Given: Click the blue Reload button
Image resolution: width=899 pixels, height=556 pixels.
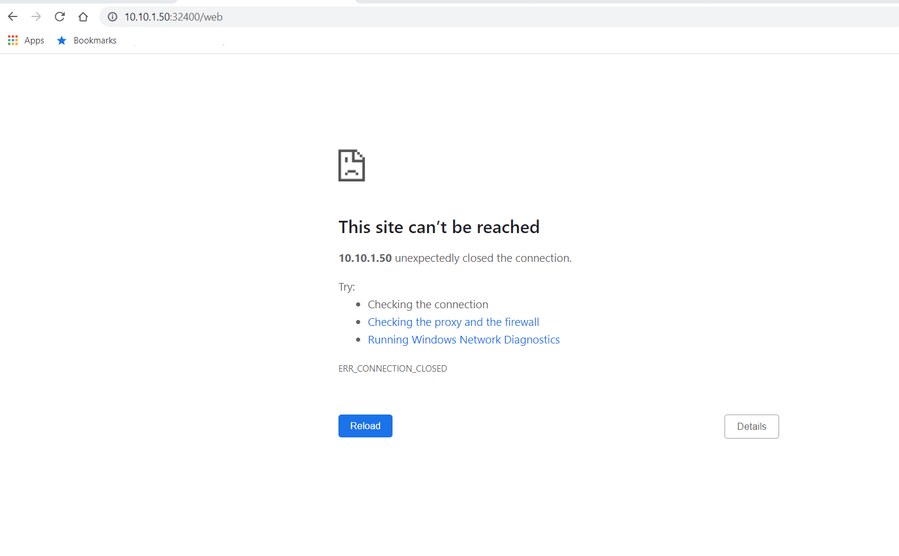Looking at the screenshot, I should 365,426.
